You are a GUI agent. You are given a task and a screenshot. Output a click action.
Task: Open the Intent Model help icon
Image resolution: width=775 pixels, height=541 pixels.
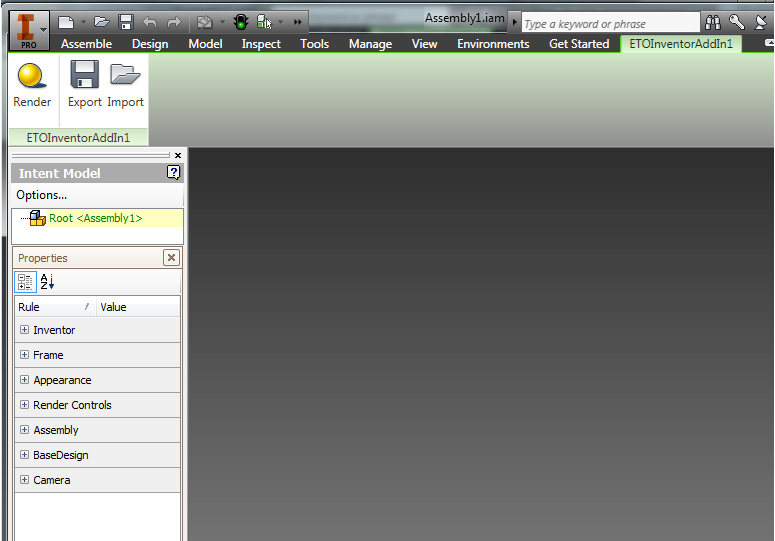point(173,172)
